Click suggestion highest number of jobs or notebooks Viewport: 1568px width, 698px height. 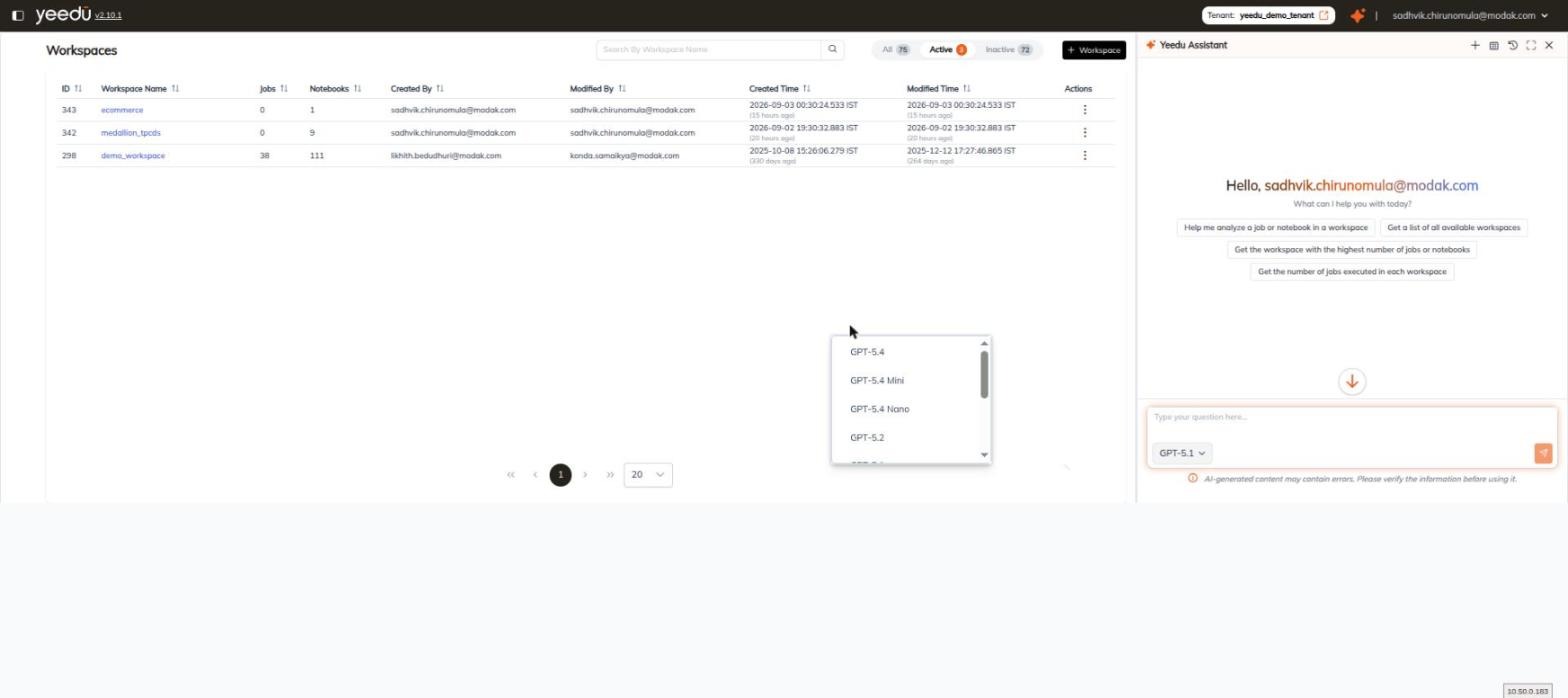coord(1352,250)
